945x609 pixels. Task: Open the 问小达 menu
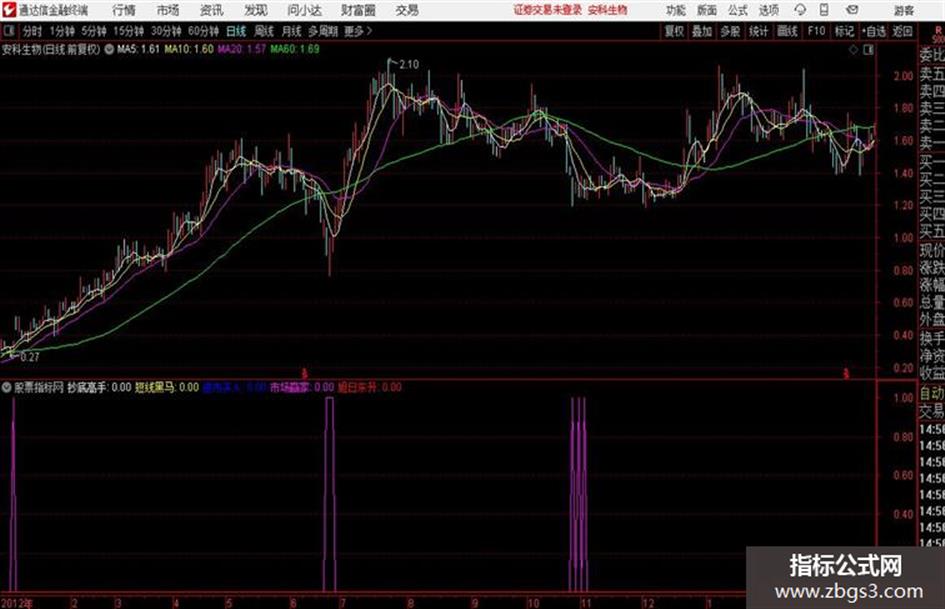coord(304,10)
